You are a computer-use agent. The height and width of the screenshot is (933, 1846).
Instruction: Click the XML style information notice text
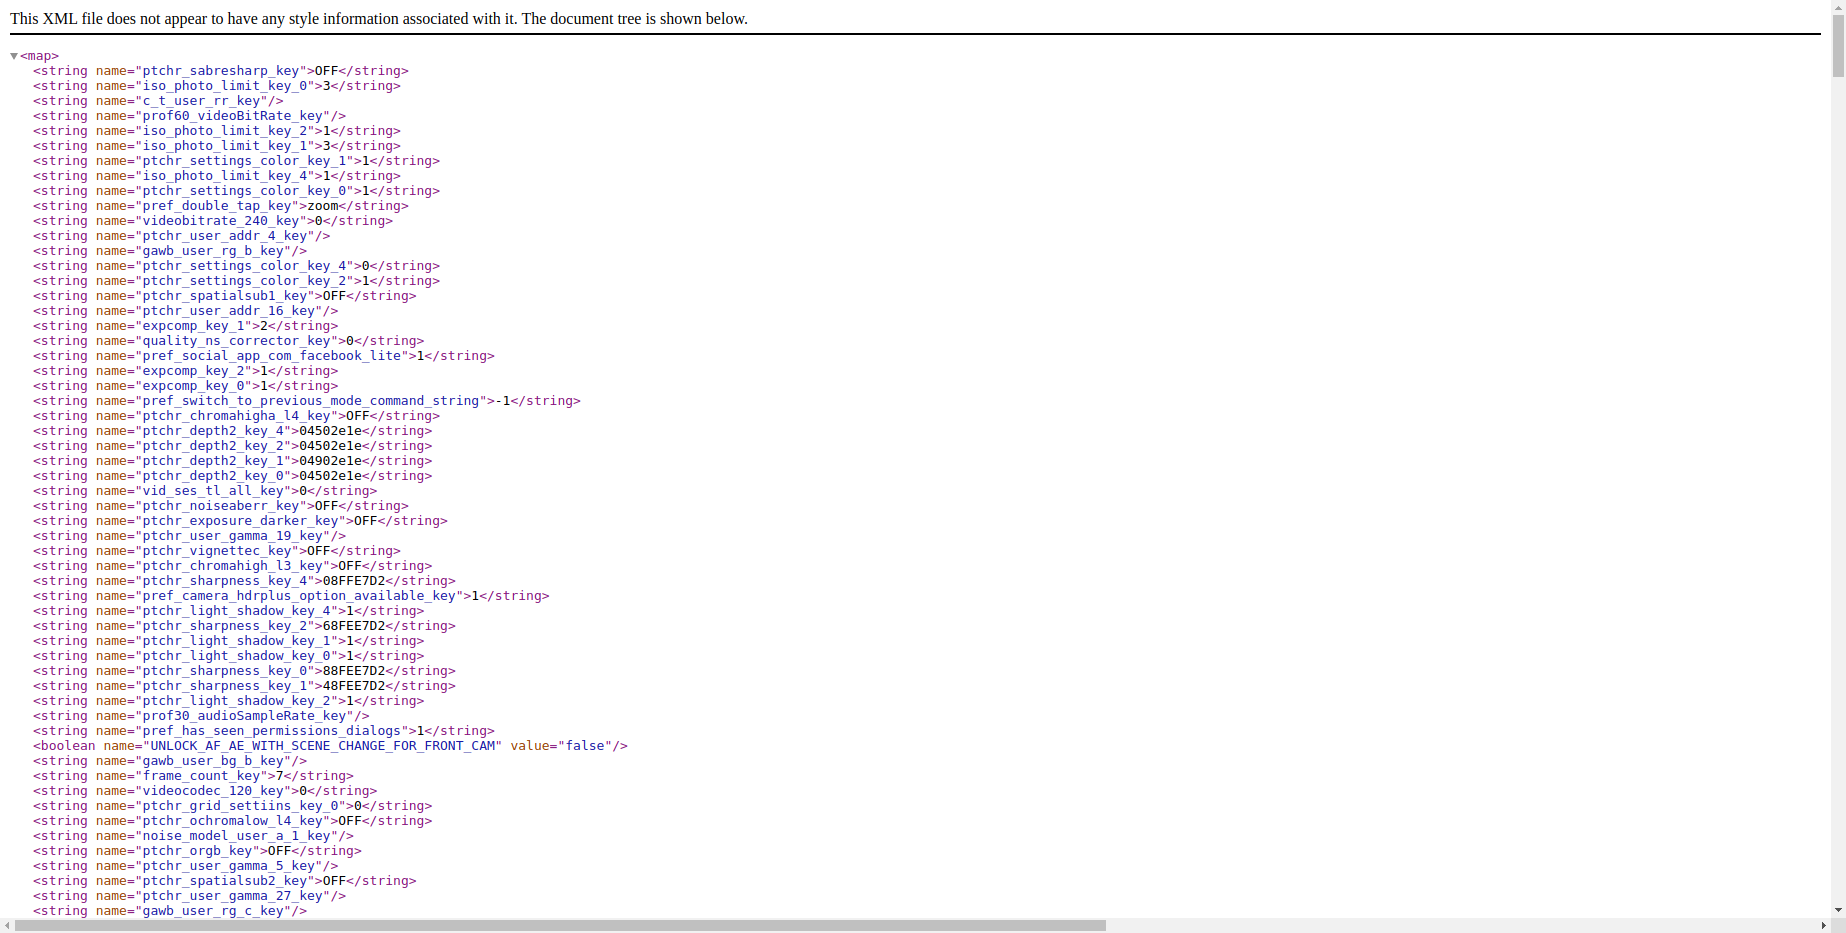tap(379, 18)
